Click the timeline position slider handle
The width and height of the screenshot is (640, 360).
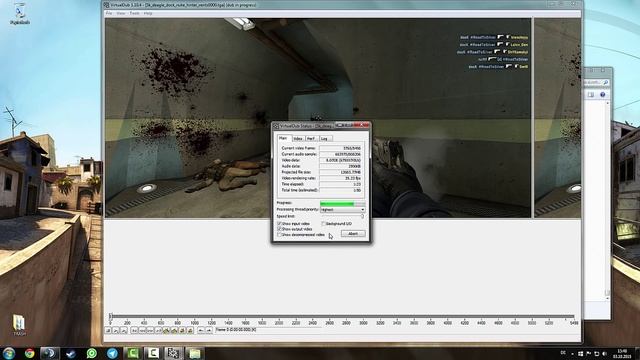pos(111,316)
